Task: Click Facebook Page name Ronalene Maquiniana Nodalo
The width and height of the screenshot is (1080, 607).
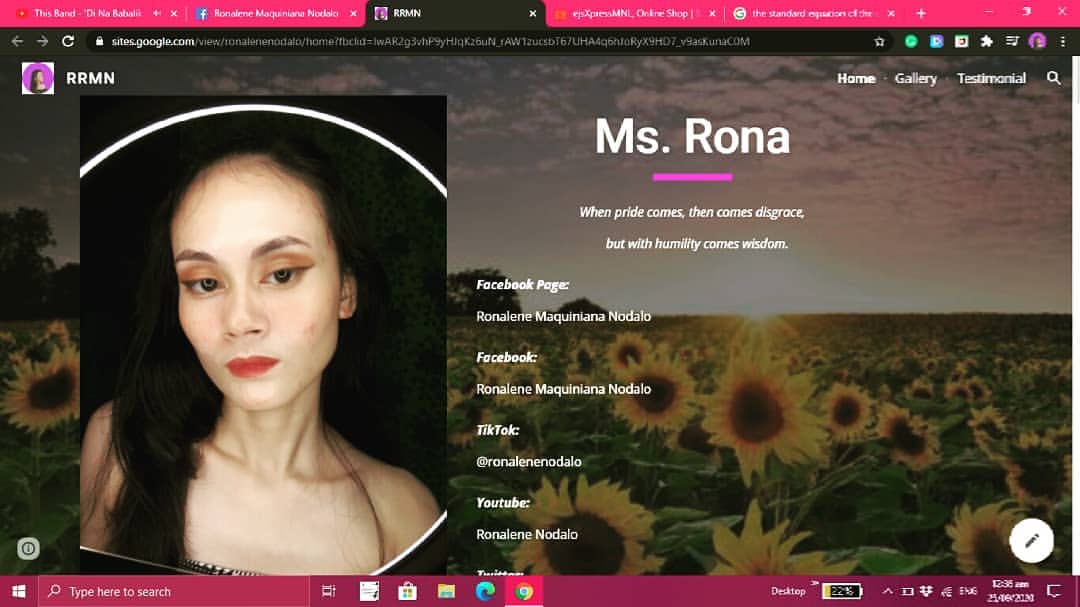Action: (x=563, y=316)
